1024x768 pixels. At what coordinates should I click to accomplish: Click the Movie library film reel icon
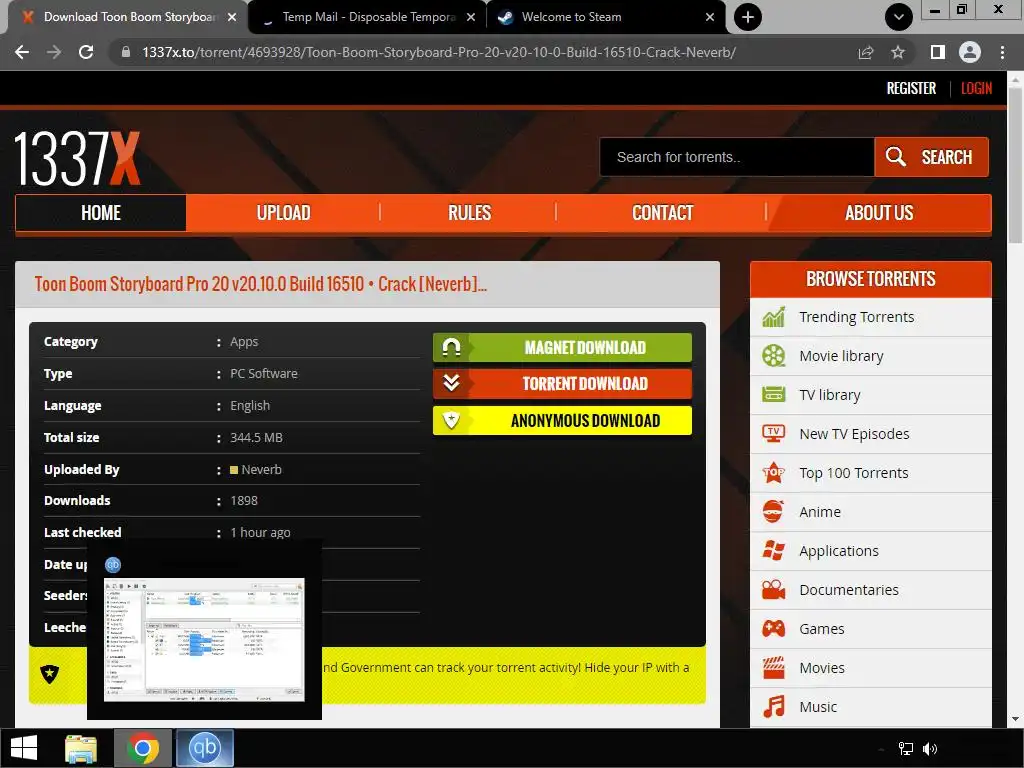pyautogui.click(x=774, y=356)
